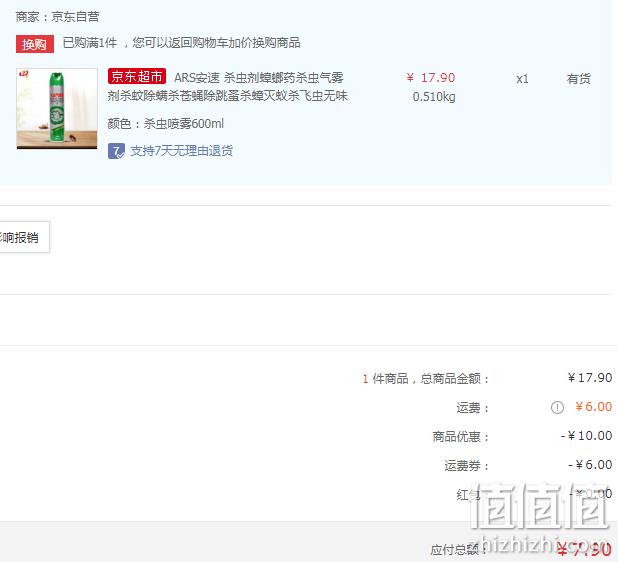Select the product price ¥ 17.90
This screenshot has width=618, height=562.
(431, 78)
